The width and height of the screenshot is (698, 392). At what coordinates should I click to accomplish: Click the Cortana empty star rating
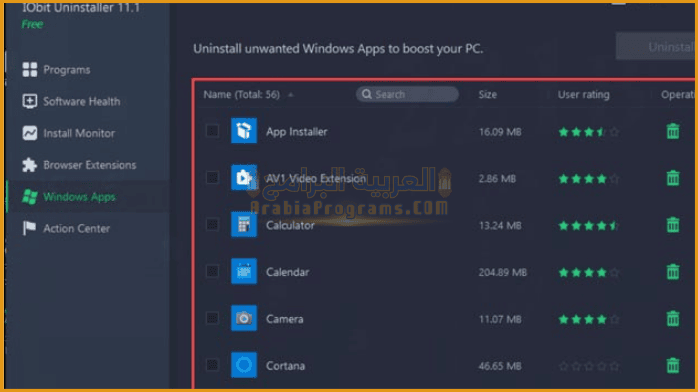pos(588,366)
